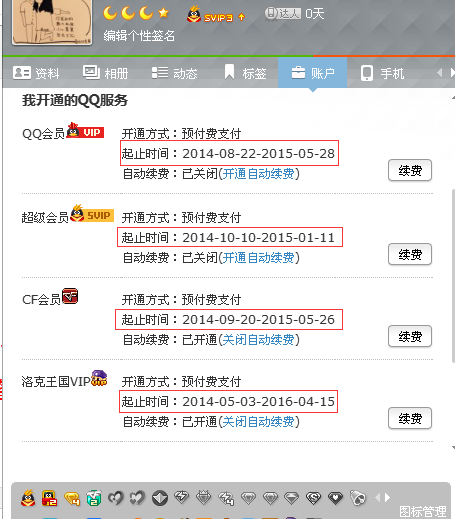Open the 相册 tab

[x=105, y=73]
